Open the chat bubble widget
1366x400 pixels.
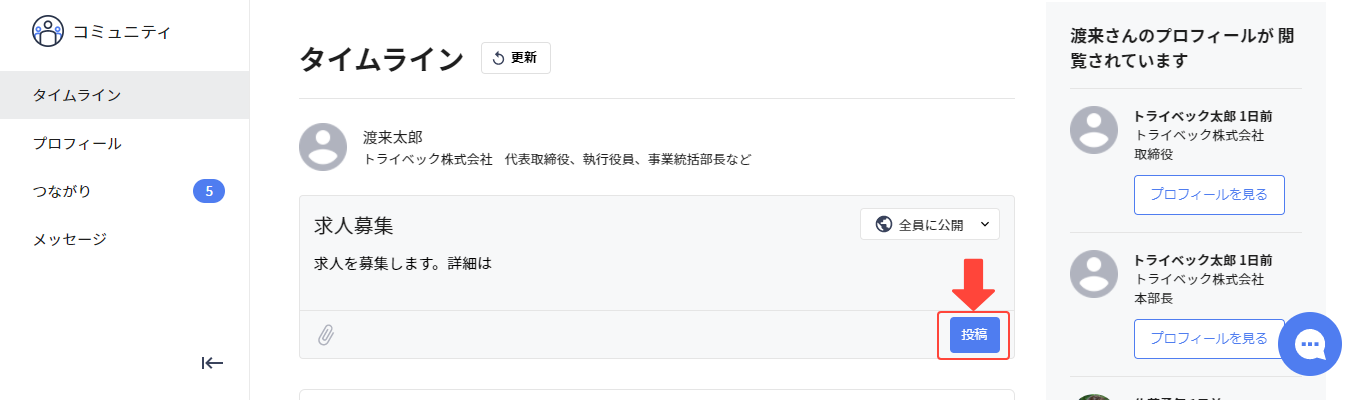[x=1310, y=344]
